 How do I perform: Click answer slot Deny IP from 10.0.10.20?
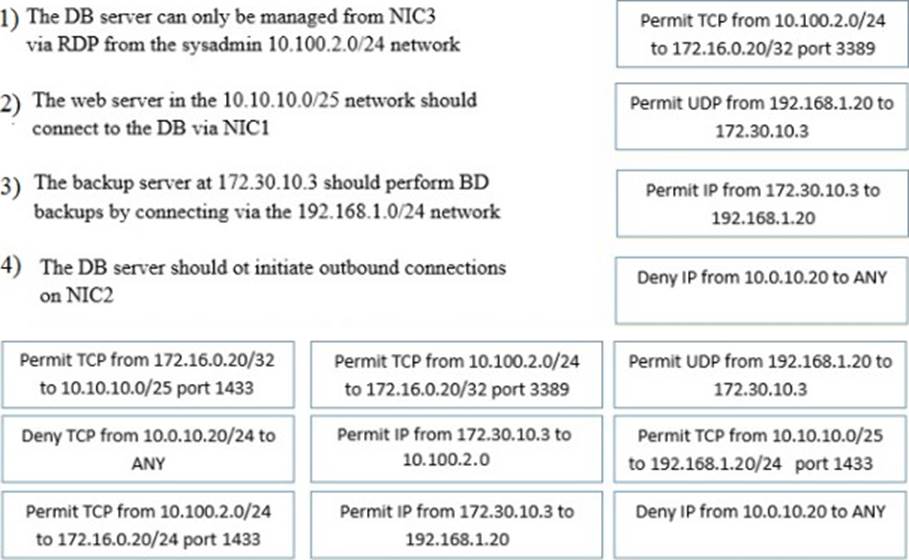(x=762, y=290)
